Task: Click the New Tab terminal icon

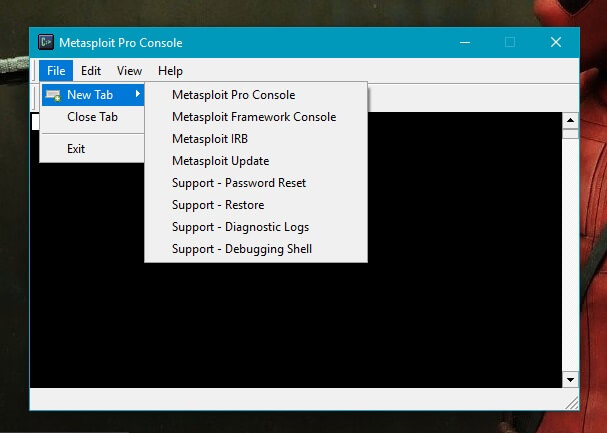Action: coord(53,95)
